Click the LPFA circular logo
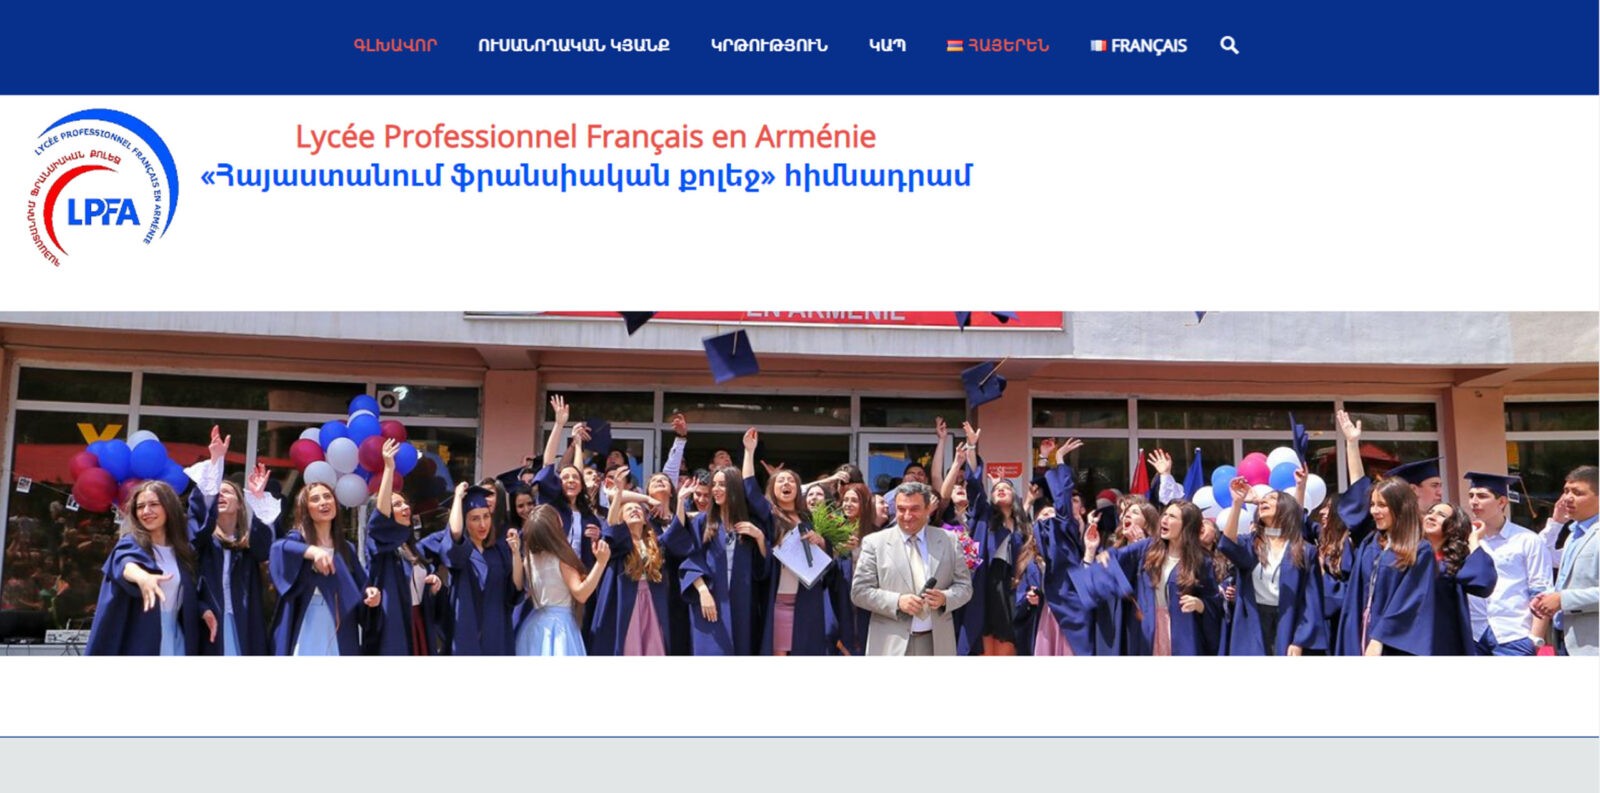 click(x=102, y=188)
